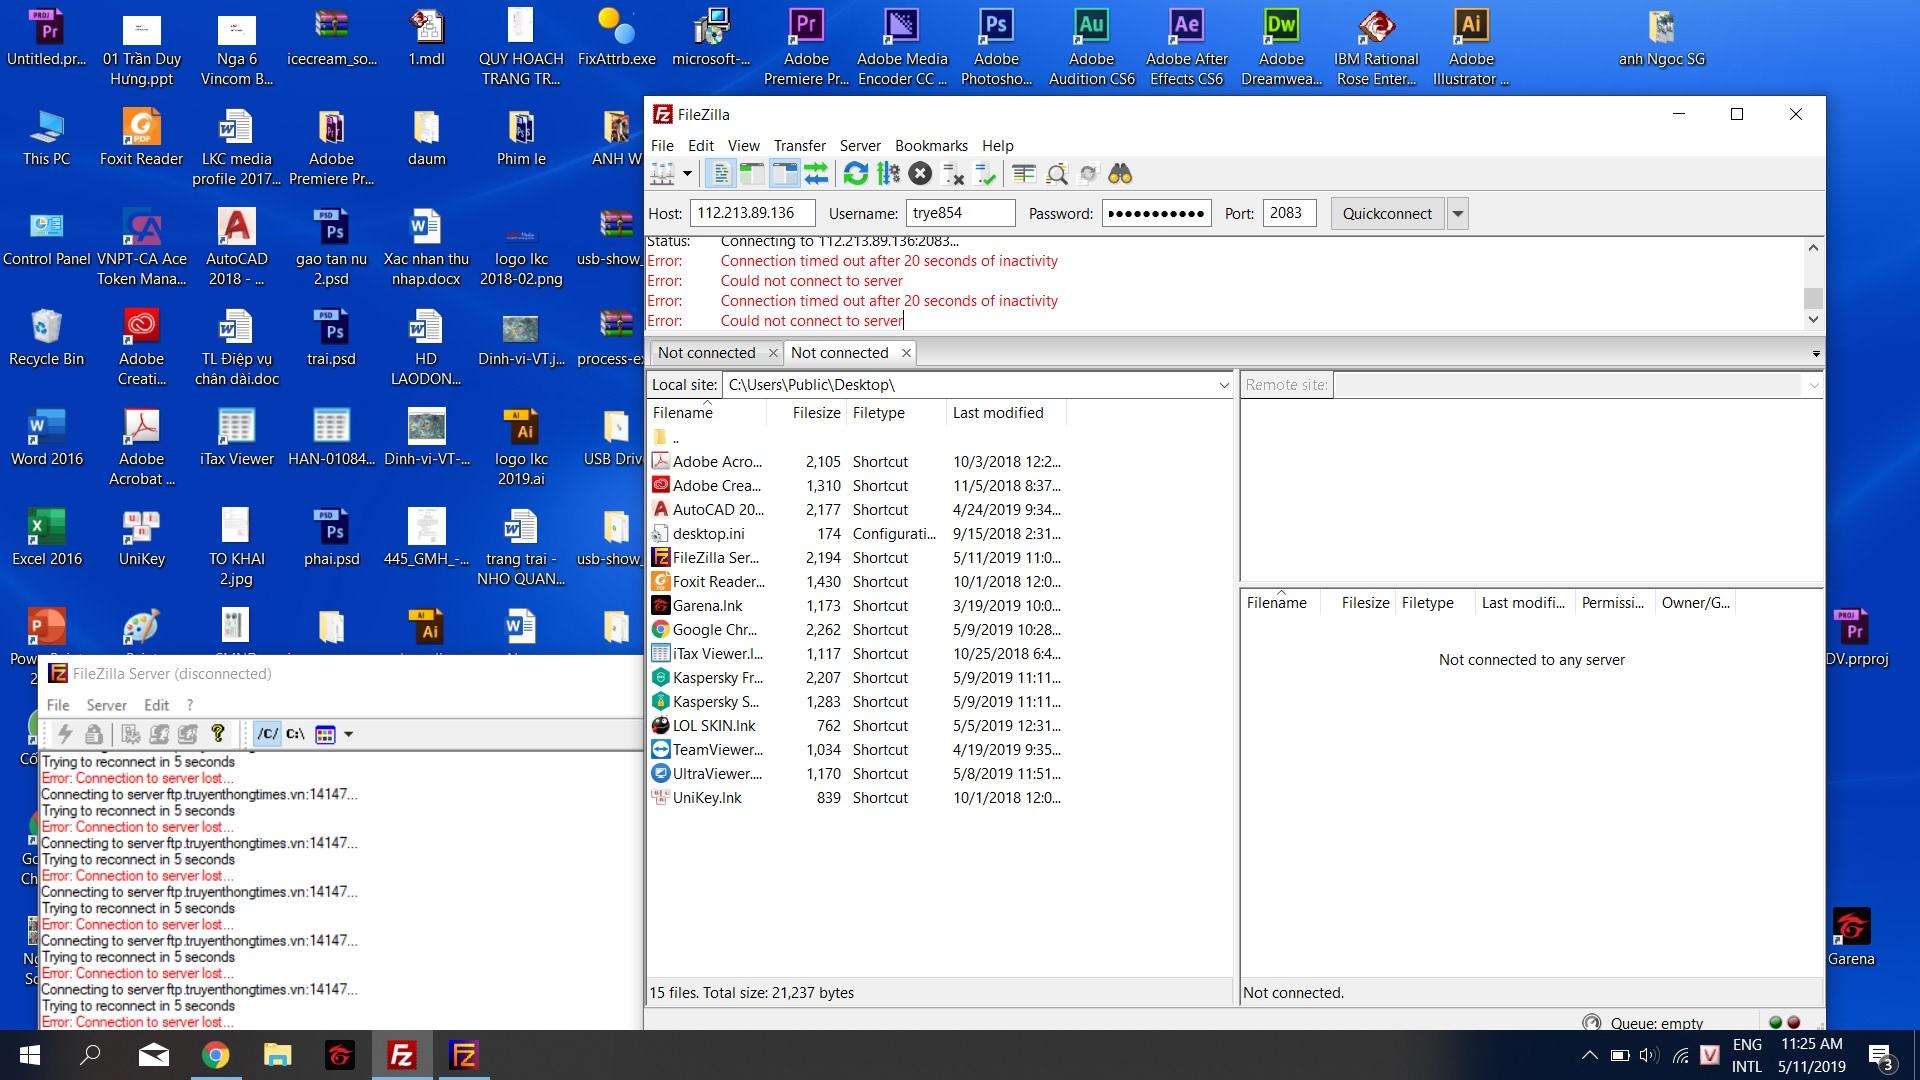Toggle filename filters magnifier icon

(x=1056, y=174)
